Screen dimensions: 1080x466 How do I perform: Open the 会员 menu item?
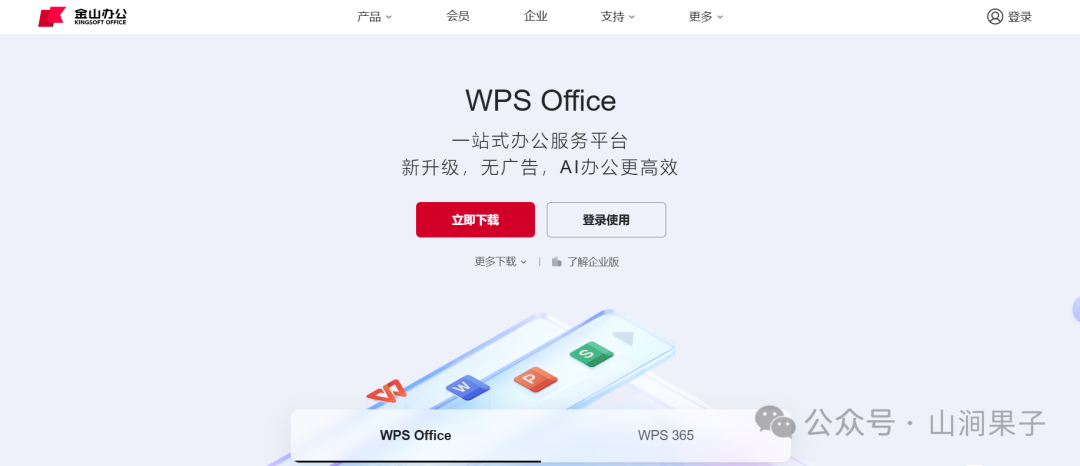click(458, 17)
